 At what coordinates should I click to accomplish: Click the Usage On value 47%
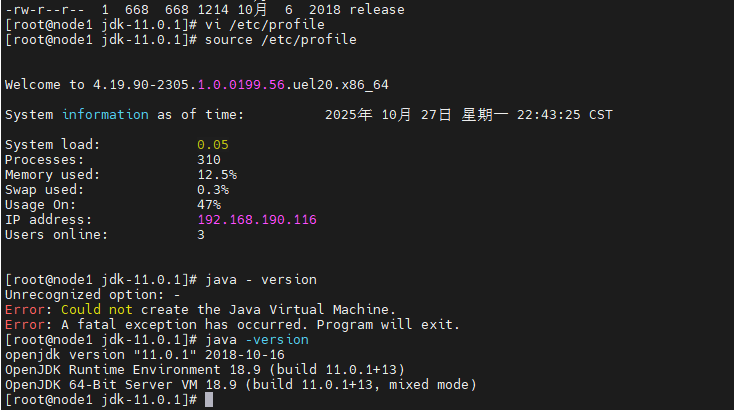coord(209,205)
